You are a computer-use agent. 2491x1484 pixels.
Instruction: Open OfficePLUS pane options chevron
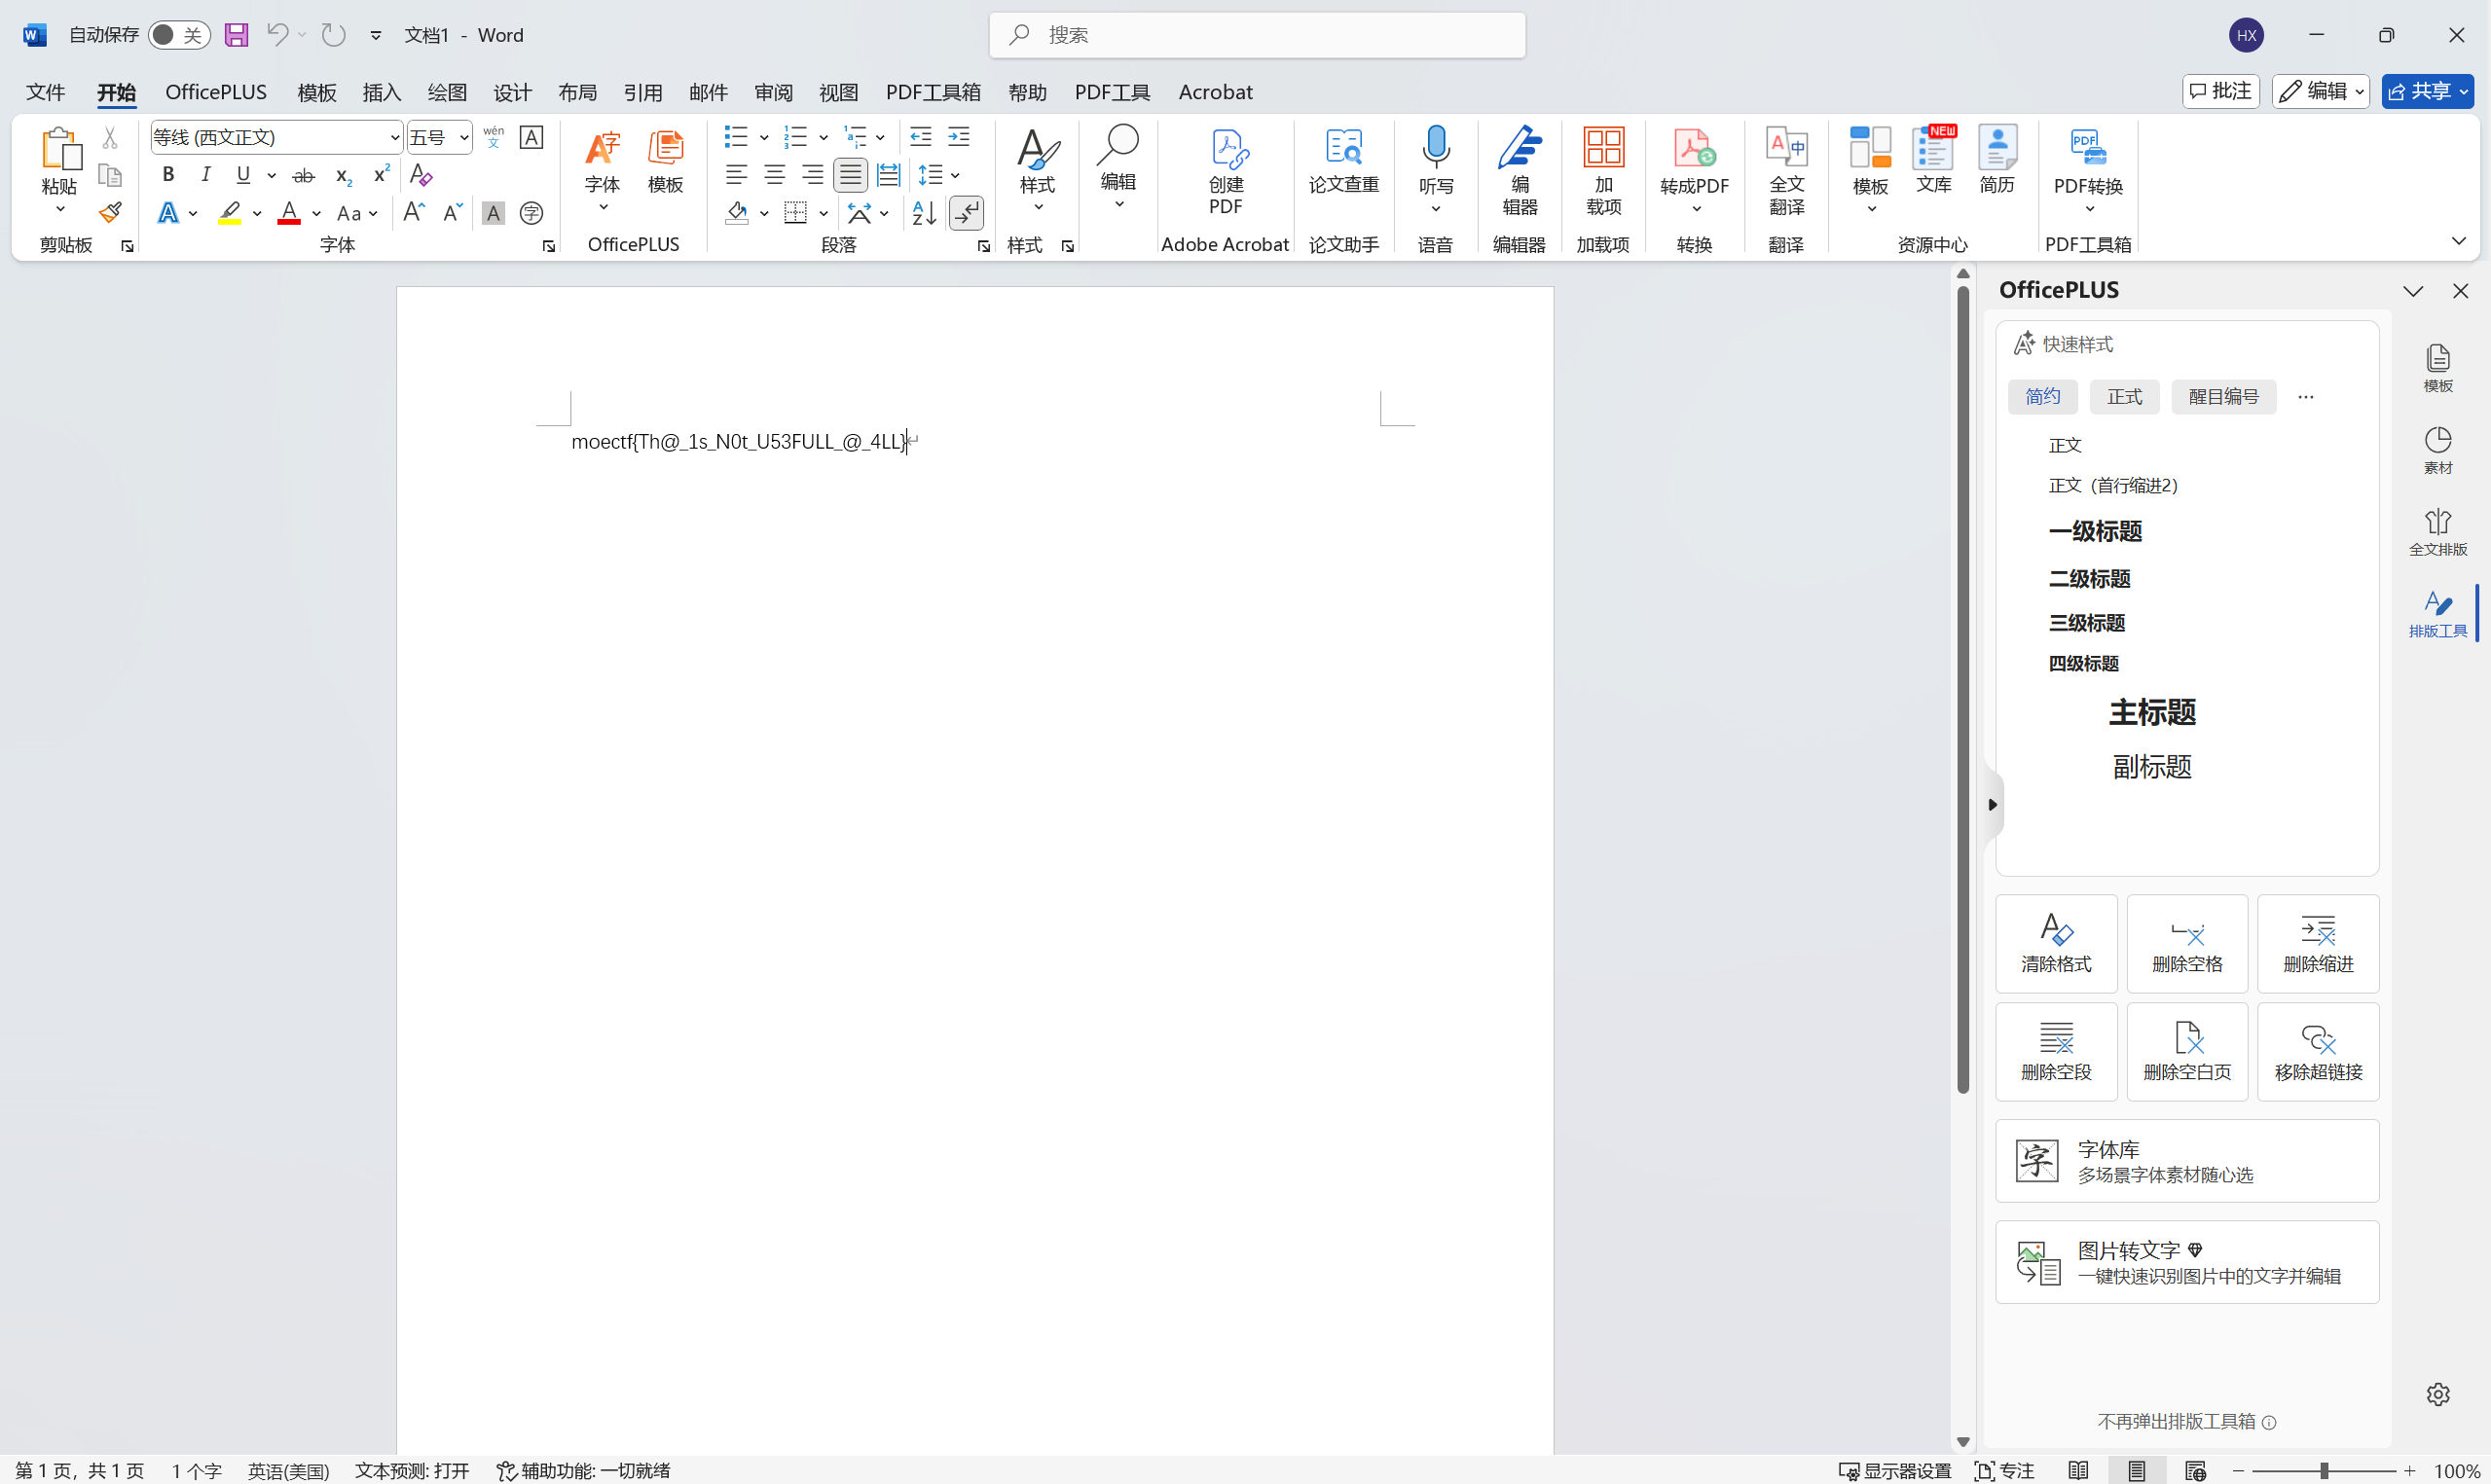coord(2413,290)
